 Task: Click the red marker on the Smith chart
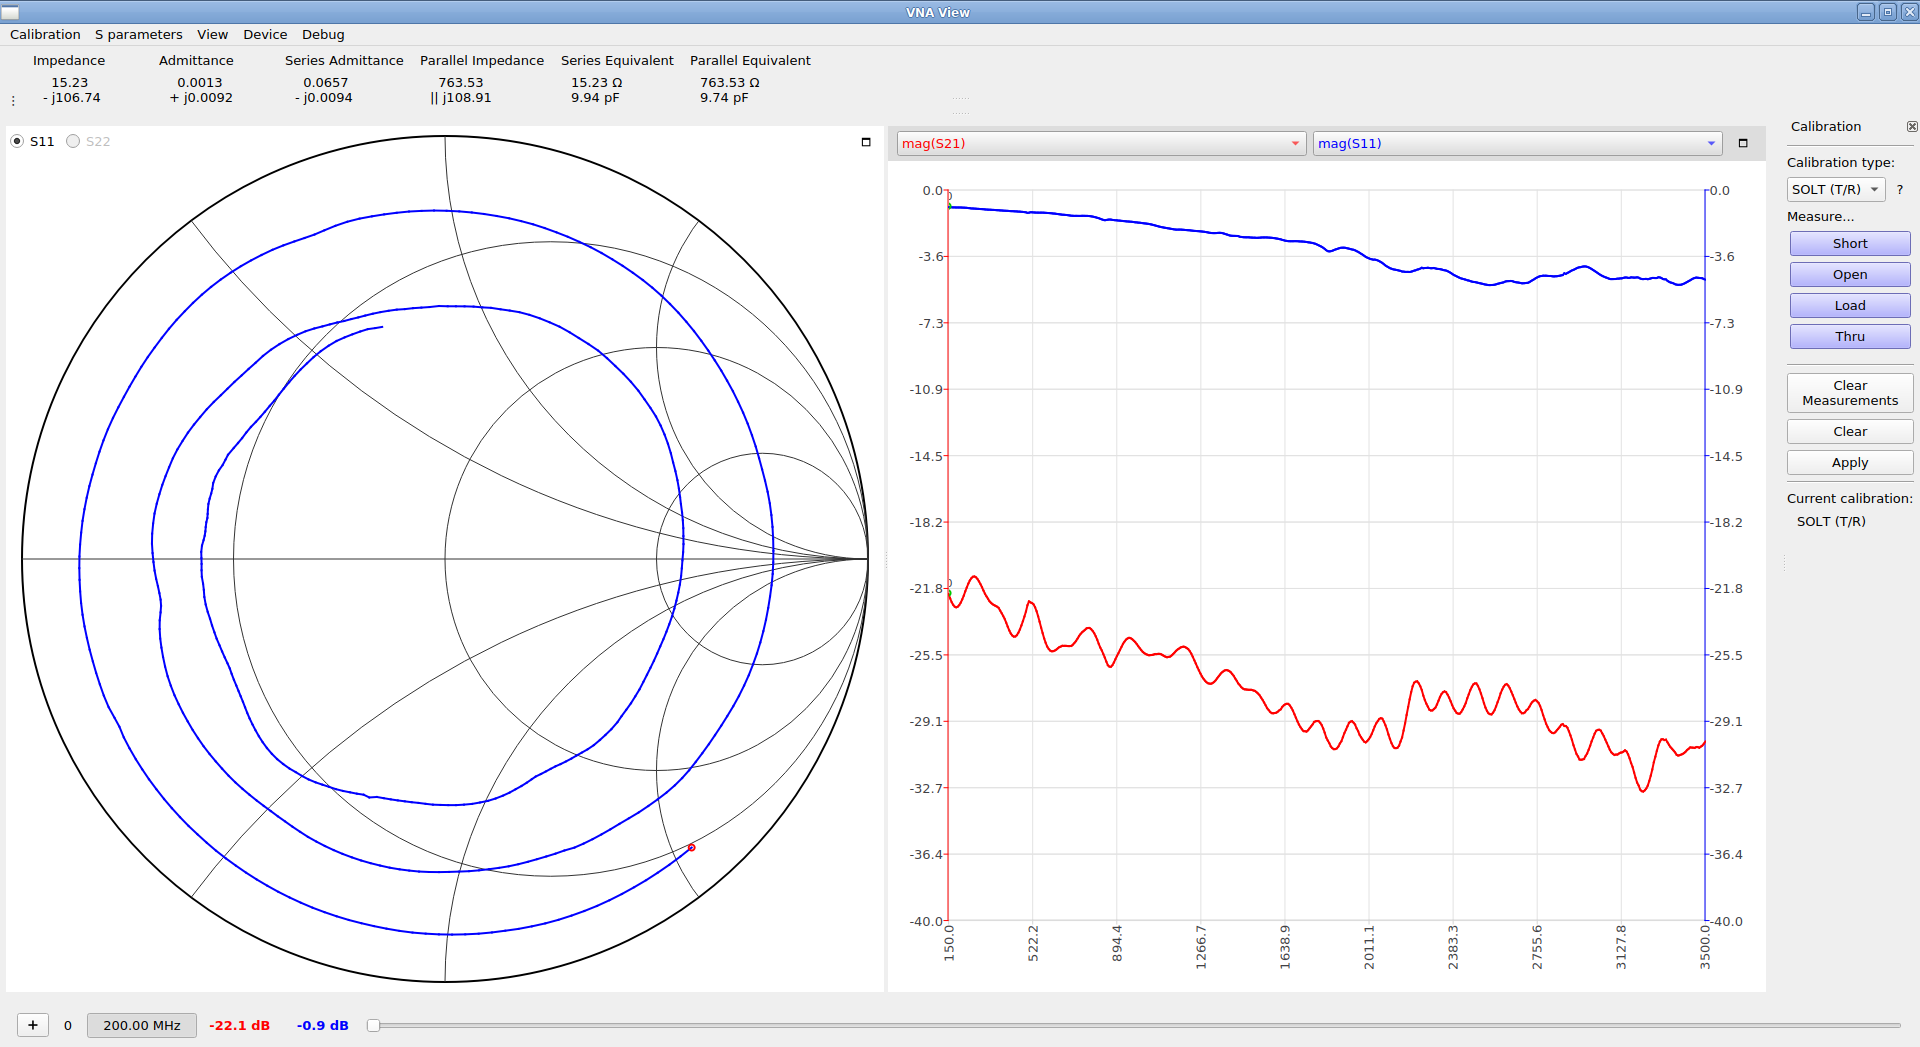click(x=691, y=848)
